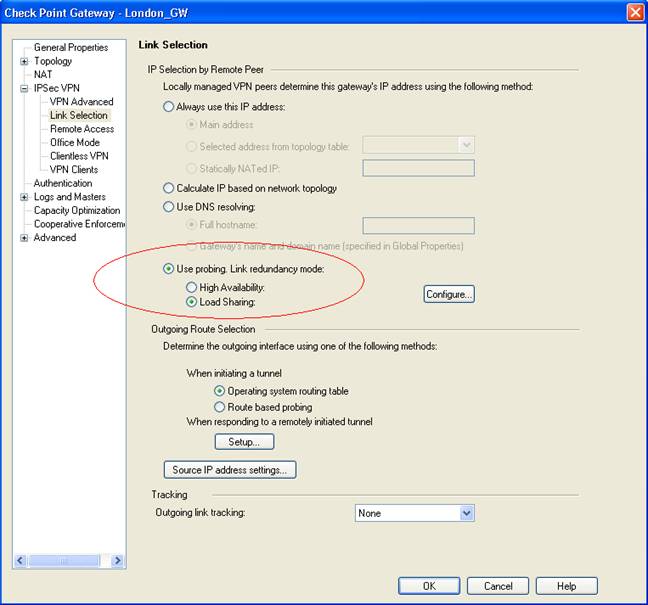Cancel the gateway properties dialog
This screenshot has height=605, width=648.
point(498,586)
